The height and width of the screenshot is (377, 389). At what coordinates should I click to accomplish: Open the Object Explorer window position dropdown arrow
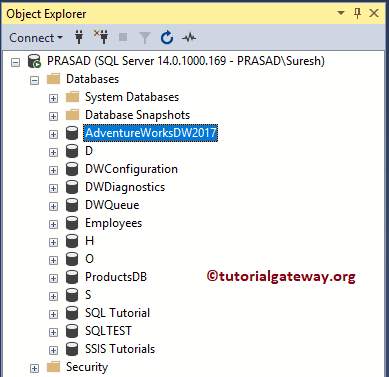click(x=341, y=13)
